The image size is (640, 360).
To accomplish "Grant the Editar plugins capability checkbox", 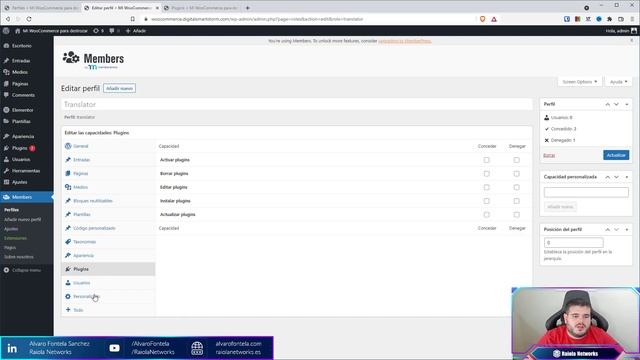I will click(487, 187).
